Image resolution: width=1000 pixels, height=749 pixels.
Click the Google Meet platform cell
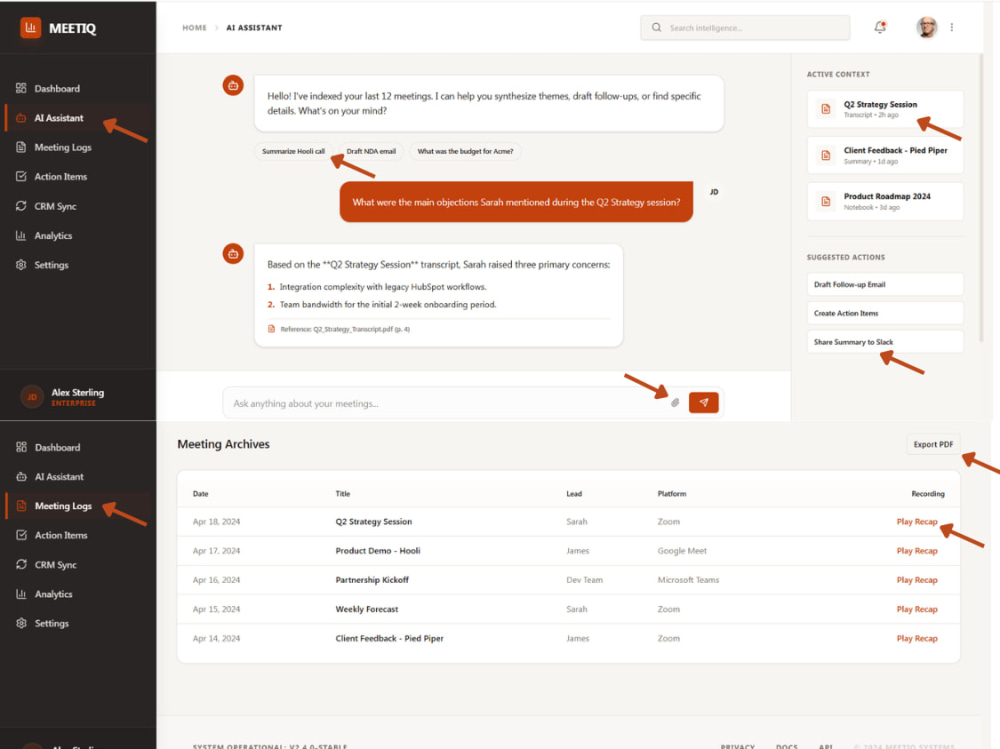[682, 551]
